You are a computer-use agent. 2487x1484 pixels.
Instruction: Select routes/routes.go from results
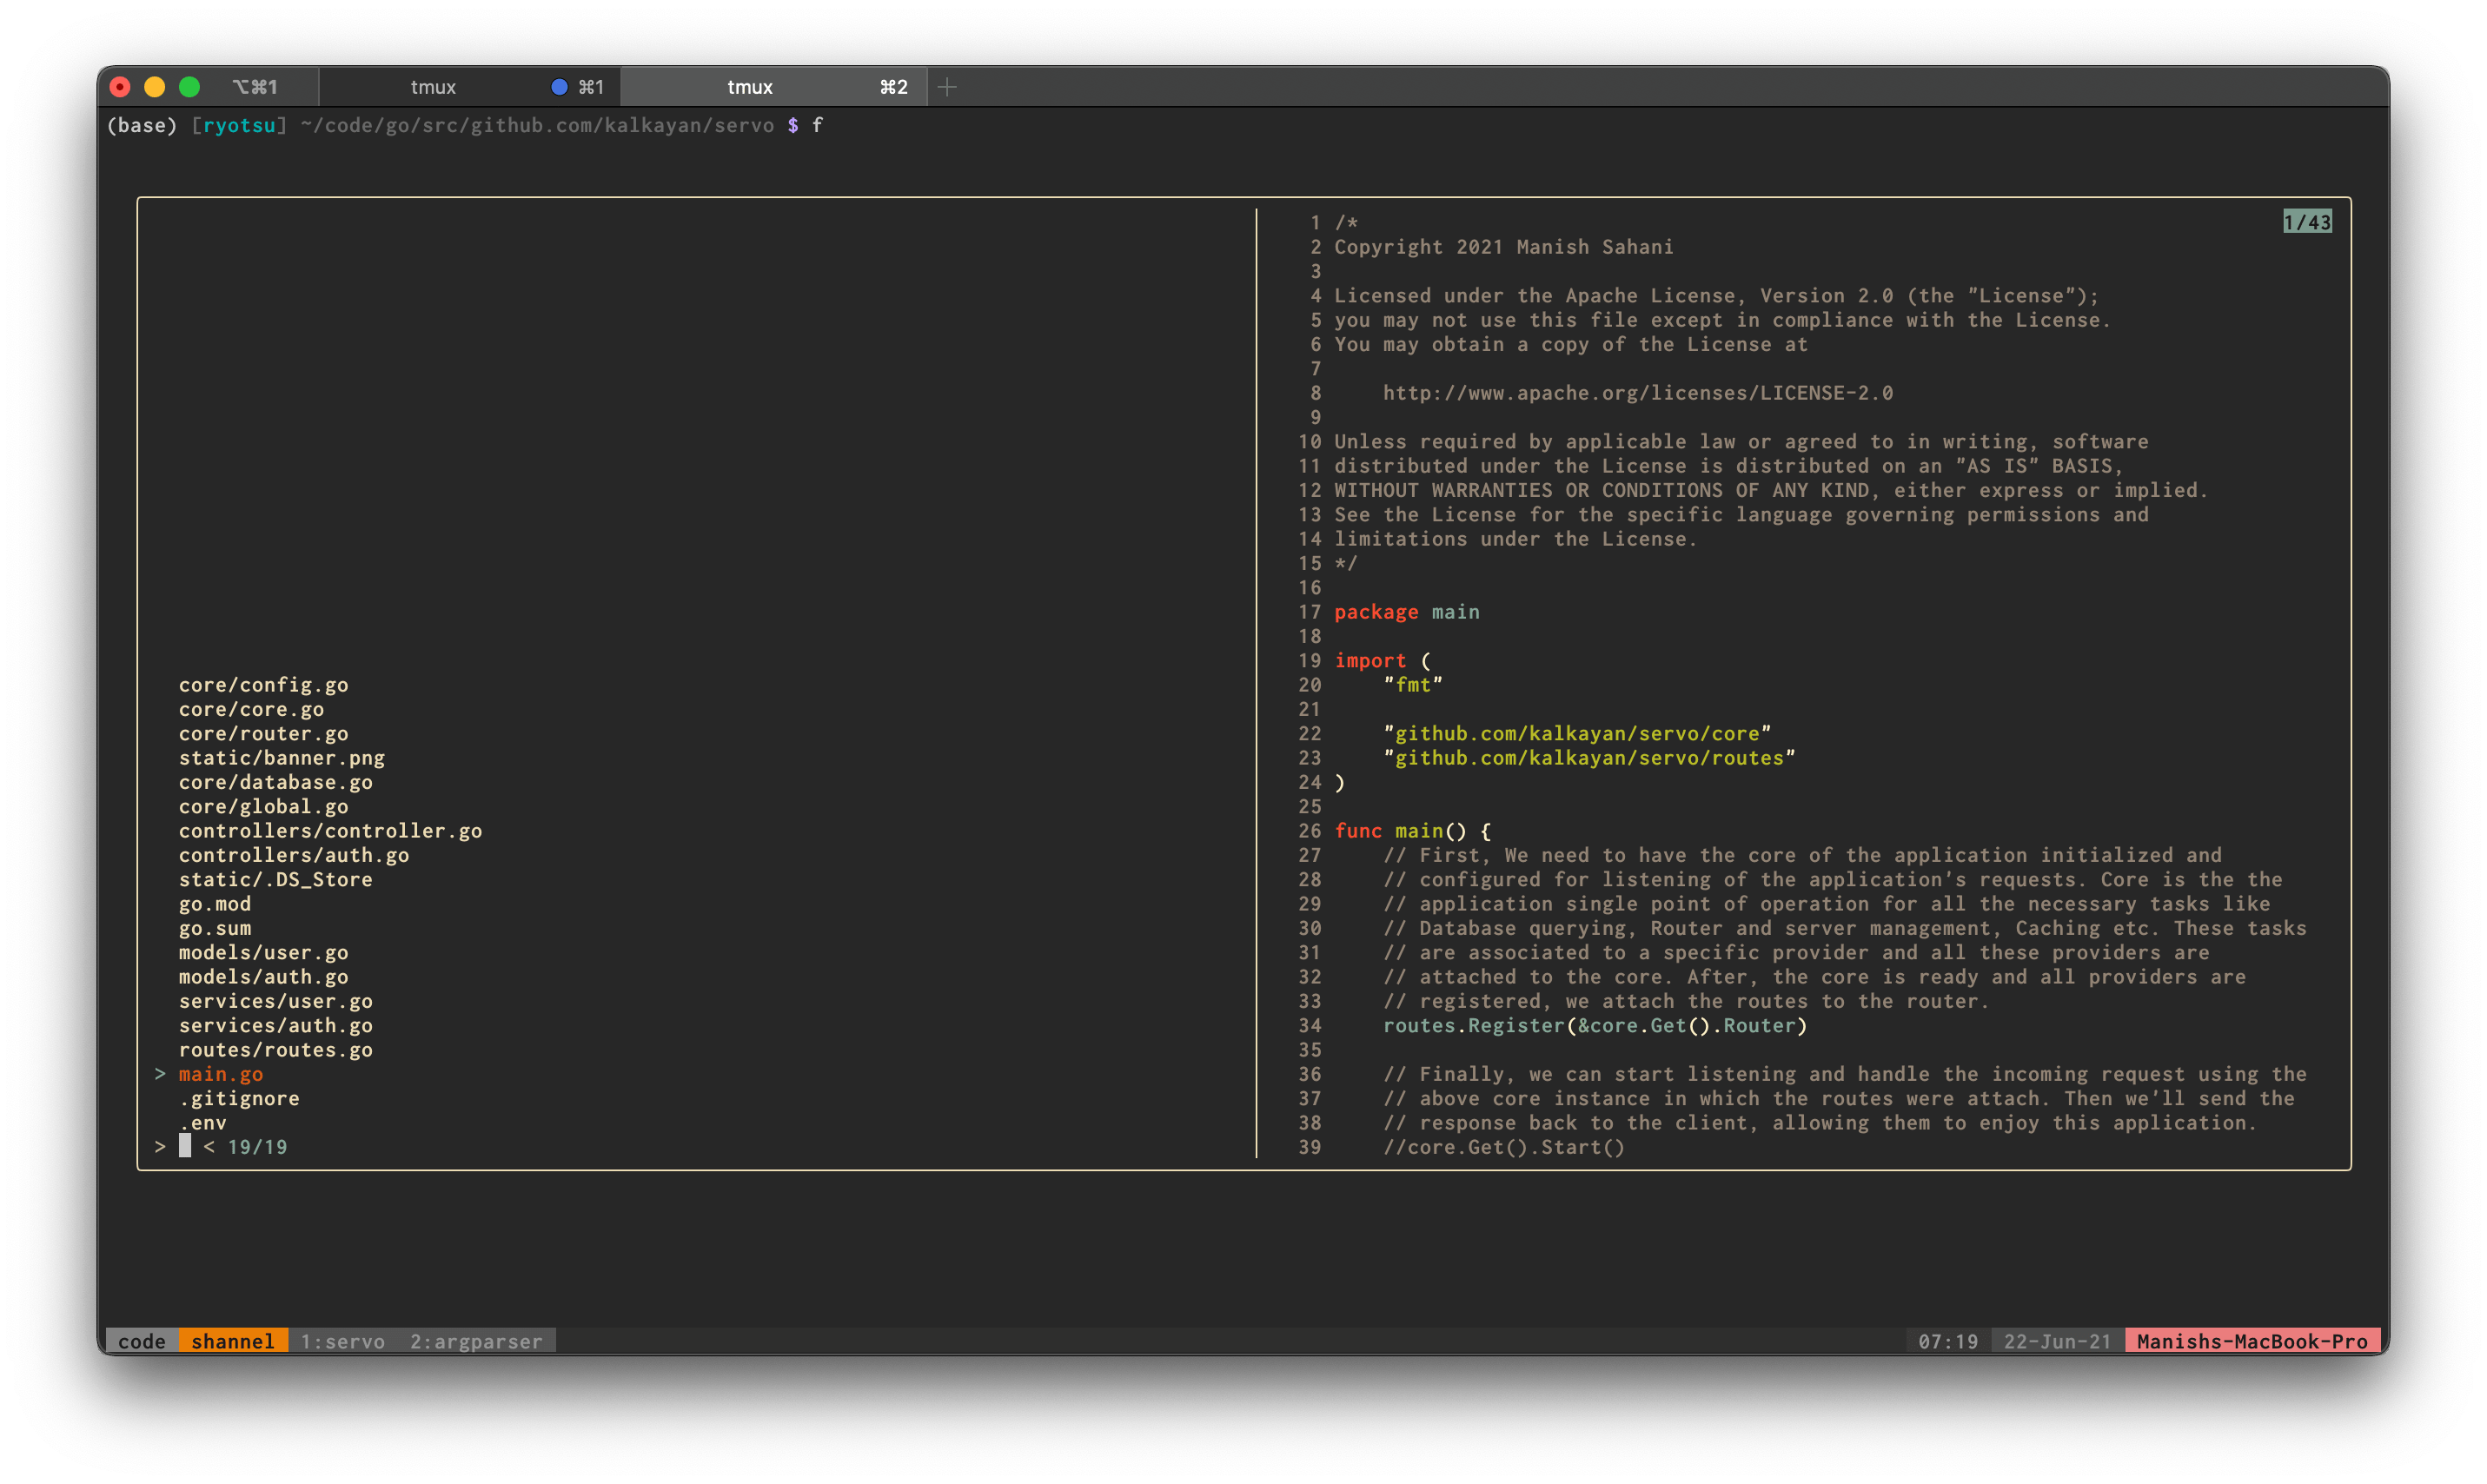[x=275, y=1050]
